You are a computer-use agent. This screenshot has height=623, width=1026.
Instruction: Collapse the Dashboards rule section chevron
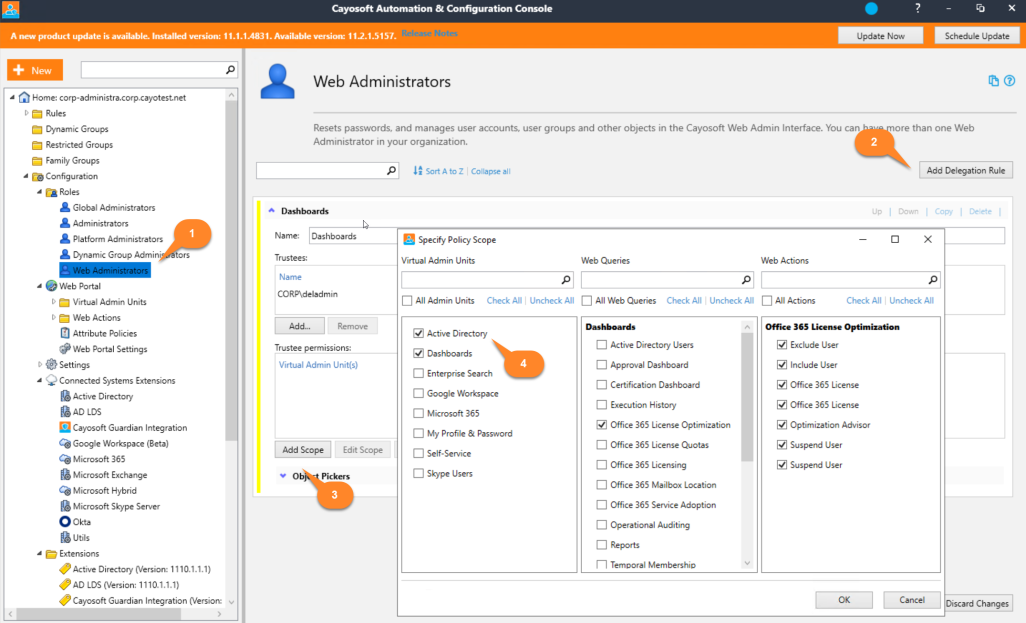point(272,211)
